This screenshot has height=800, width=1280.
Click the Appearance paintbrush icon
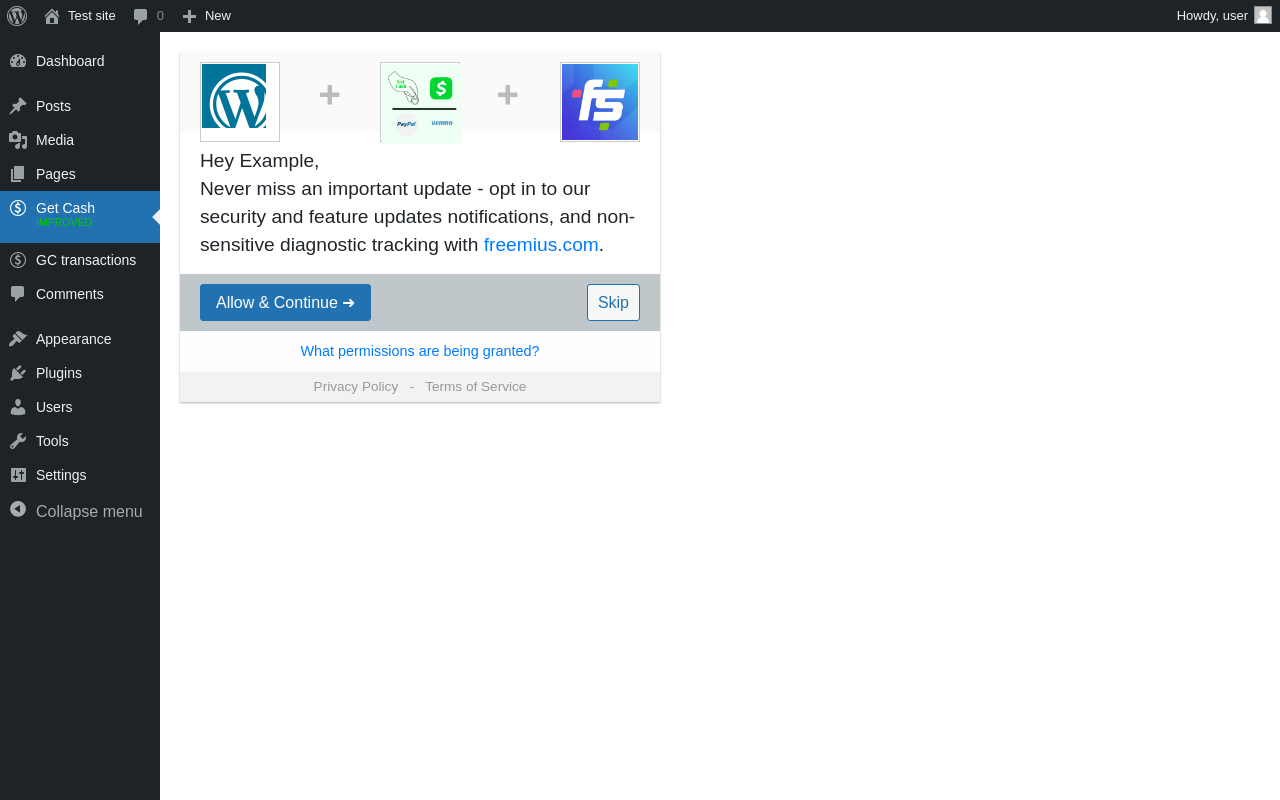(x=18, y=339)
